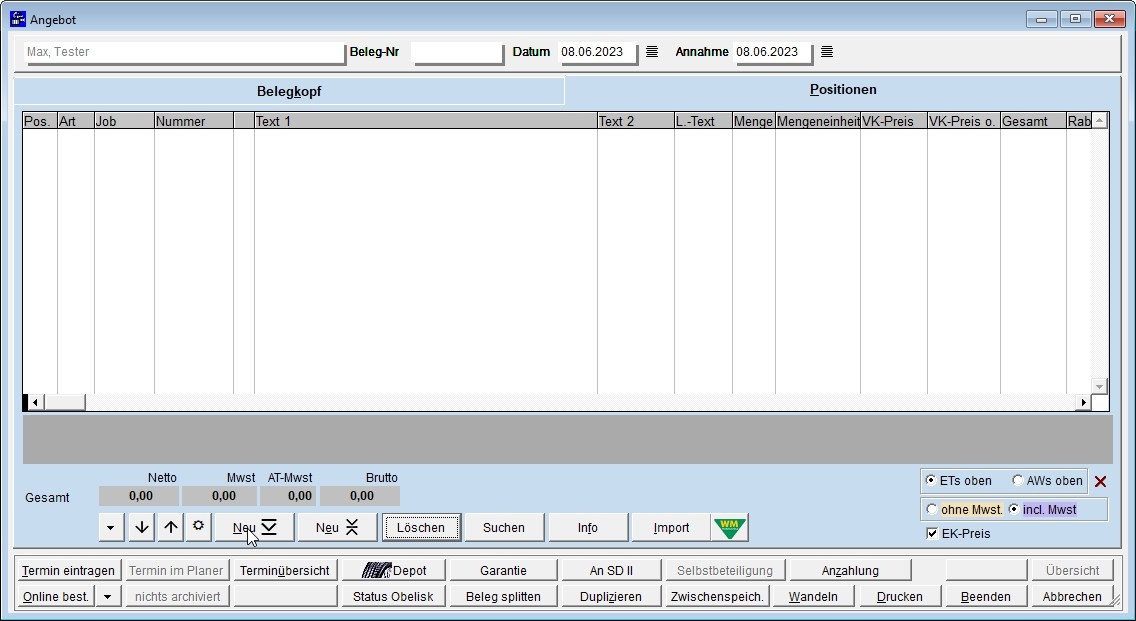The width and height of the screenshot is (1136, 621).
Task: Click the horizontal scrollbar thumb
Action: (64, 402)
